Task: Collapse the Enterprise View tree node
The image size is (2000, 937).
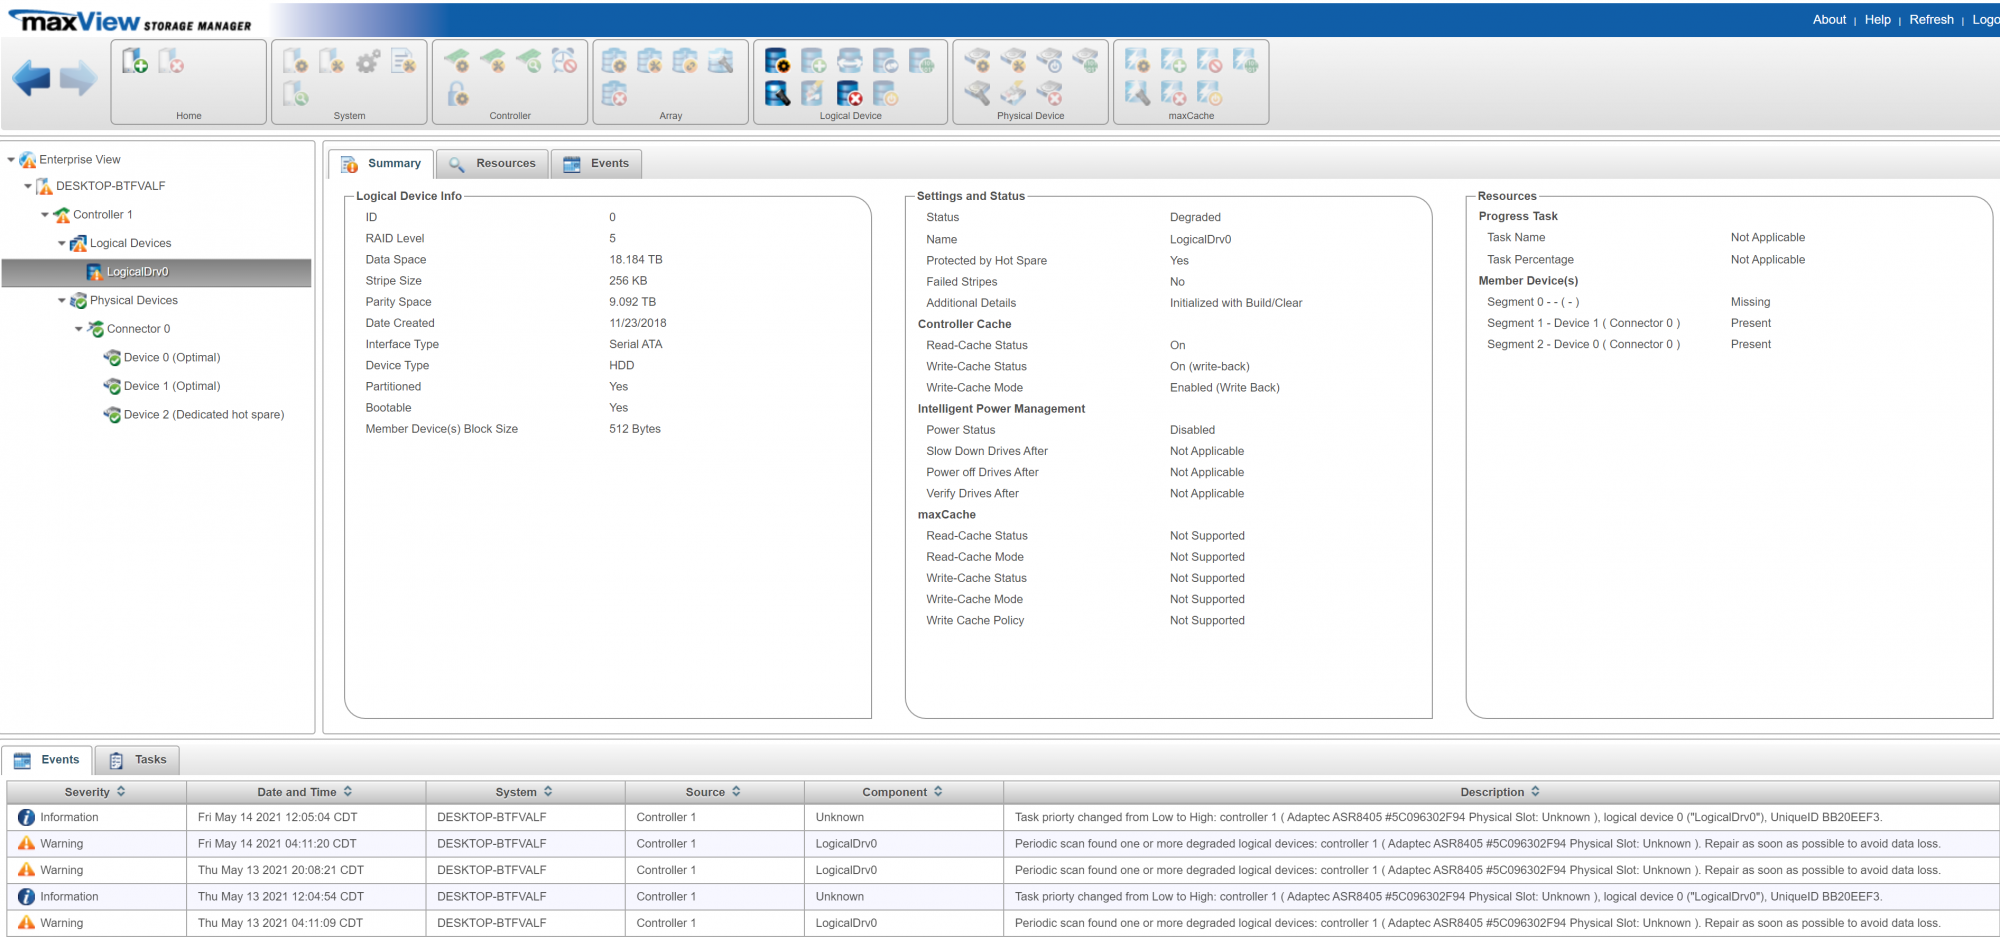Action: [11, 160]
